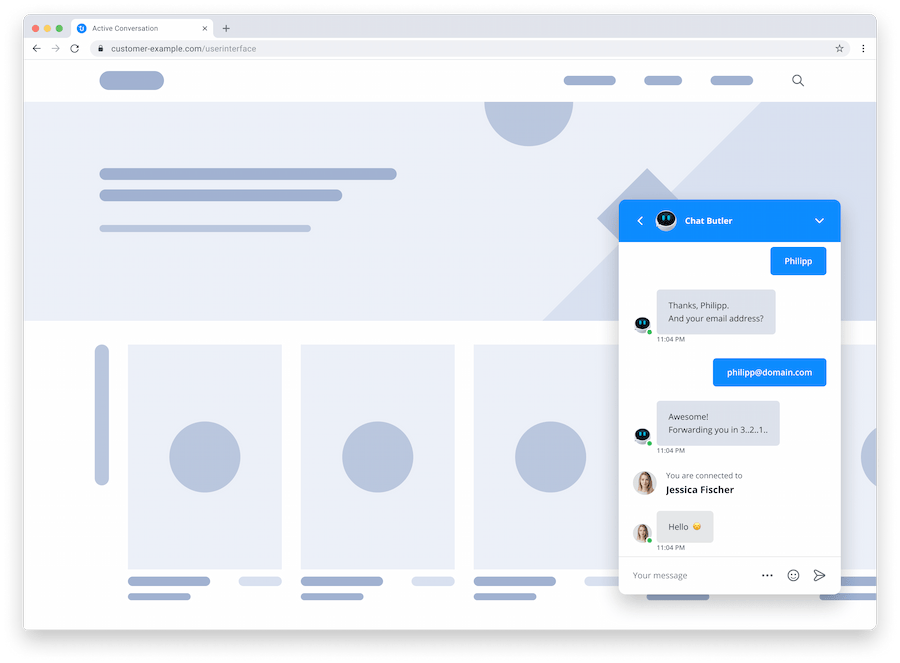
Task: Click the bot avatar next to Awesome message
Action: (x=642, y=434)
